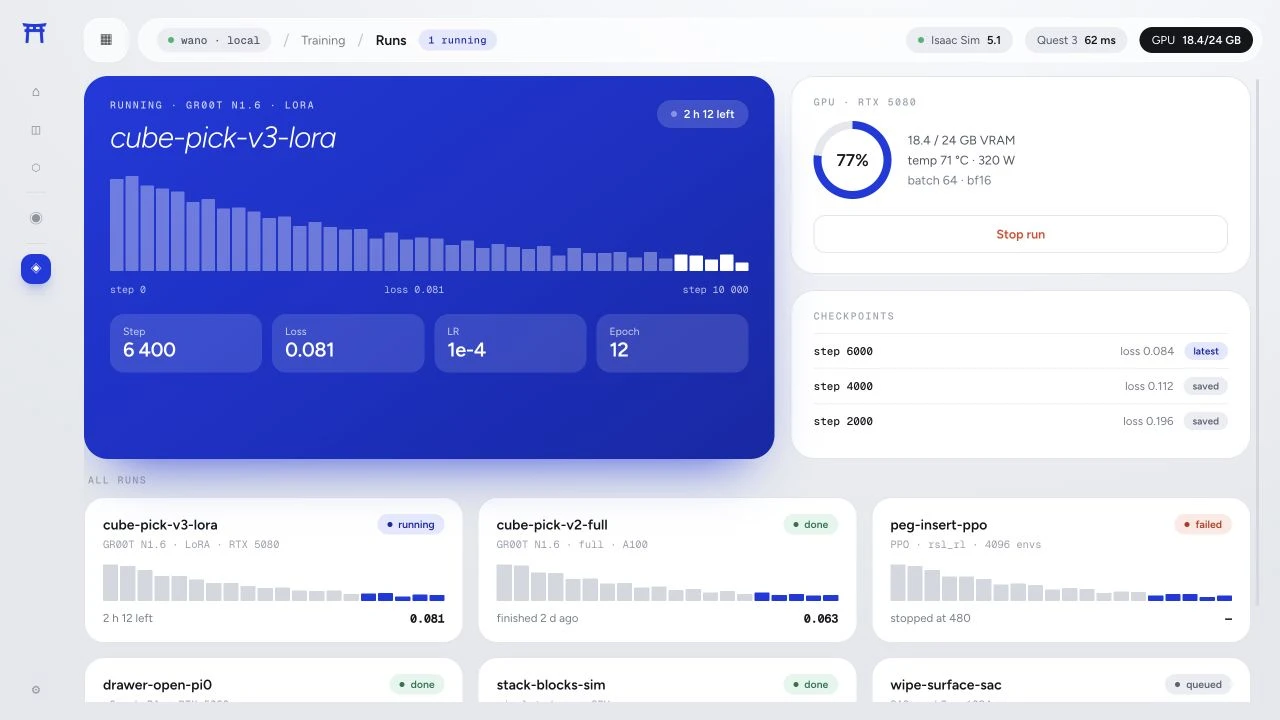The height and width of the screenshot is (720, 1280).
Task: Click the 'queued' badge on wipe-surface-sac card
Action: coord(1198,685)
